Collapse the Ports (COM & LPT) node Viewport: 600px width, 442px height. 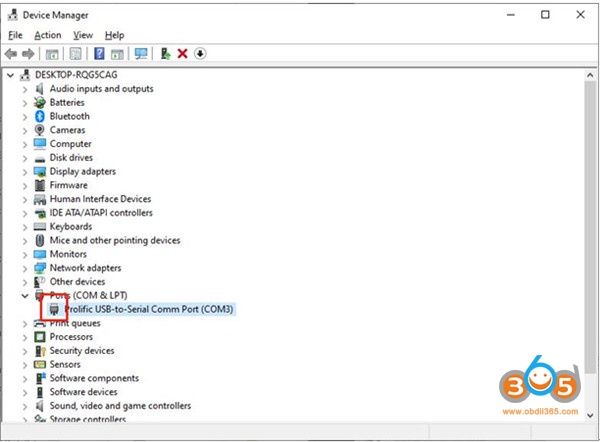click(26, 296)
